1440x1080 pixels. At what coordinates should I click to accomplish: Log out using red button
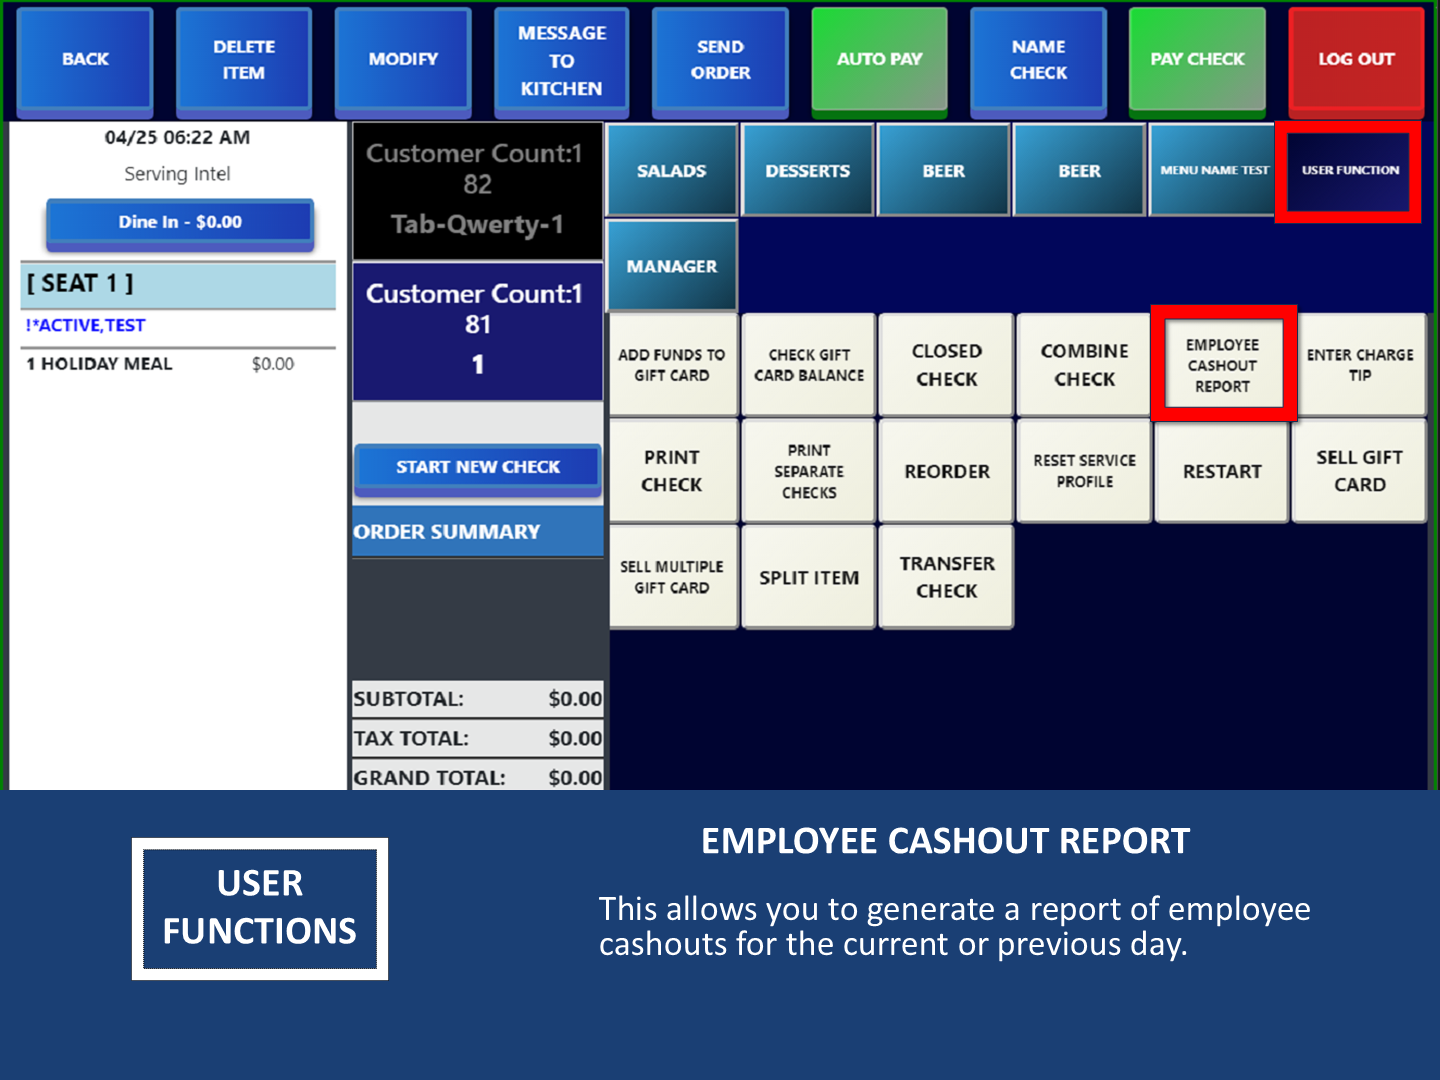(1355, 60)
